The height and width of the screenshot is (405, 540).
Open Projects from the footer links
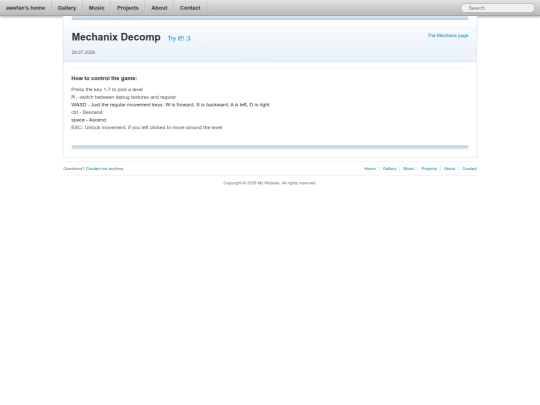click(429, 168)
